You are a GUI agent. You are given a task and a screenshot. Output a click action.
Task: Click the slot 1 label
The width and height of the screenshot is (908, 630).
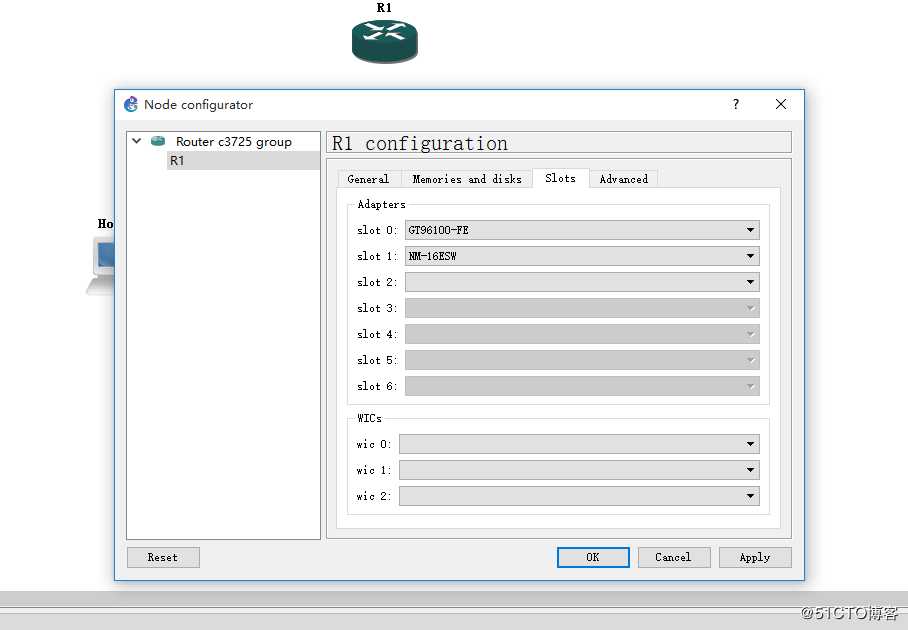point(377,256)
